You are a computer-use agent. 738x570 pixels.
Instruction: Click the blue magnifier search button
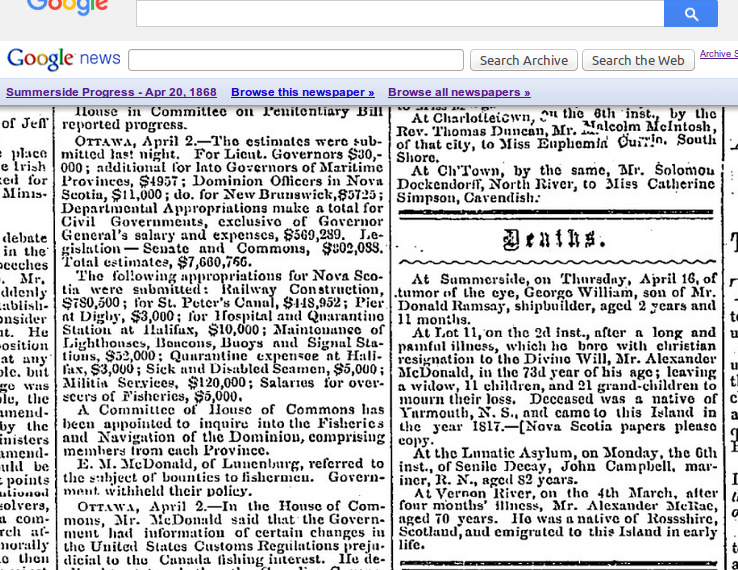click(690, 13)
